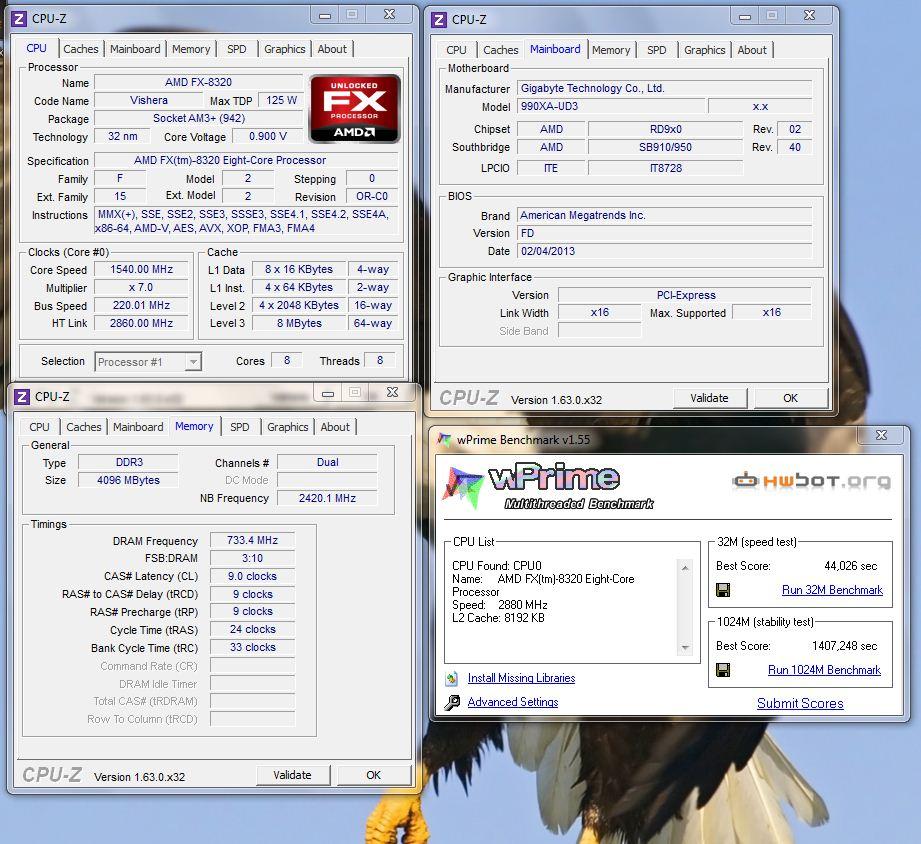The height and width of the screenshot is (844, 921).
Task: Click the FSB:DRAM ratio 3:10 field
Action: point(253,558)
